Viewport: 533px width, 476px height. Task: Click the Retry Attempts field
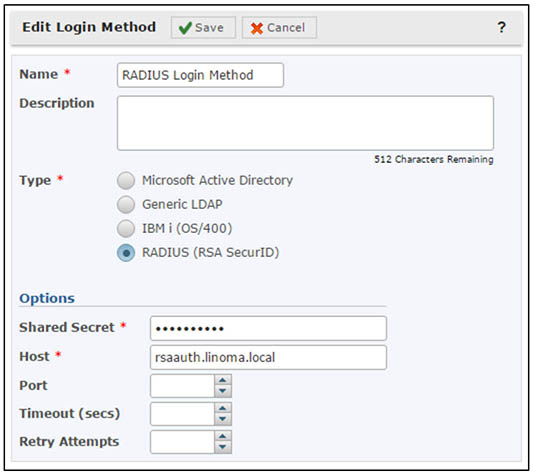point(182,442)
